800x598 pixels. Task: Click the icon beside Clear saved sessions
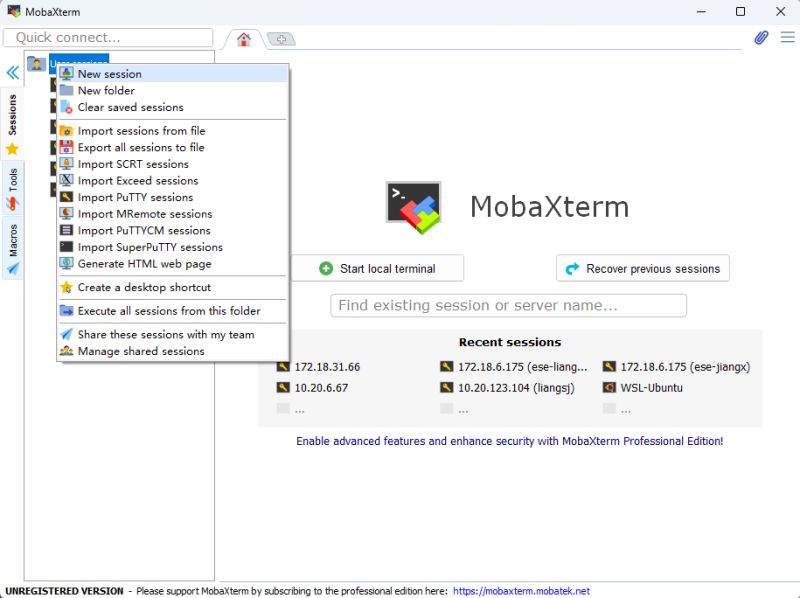[66, 107]
